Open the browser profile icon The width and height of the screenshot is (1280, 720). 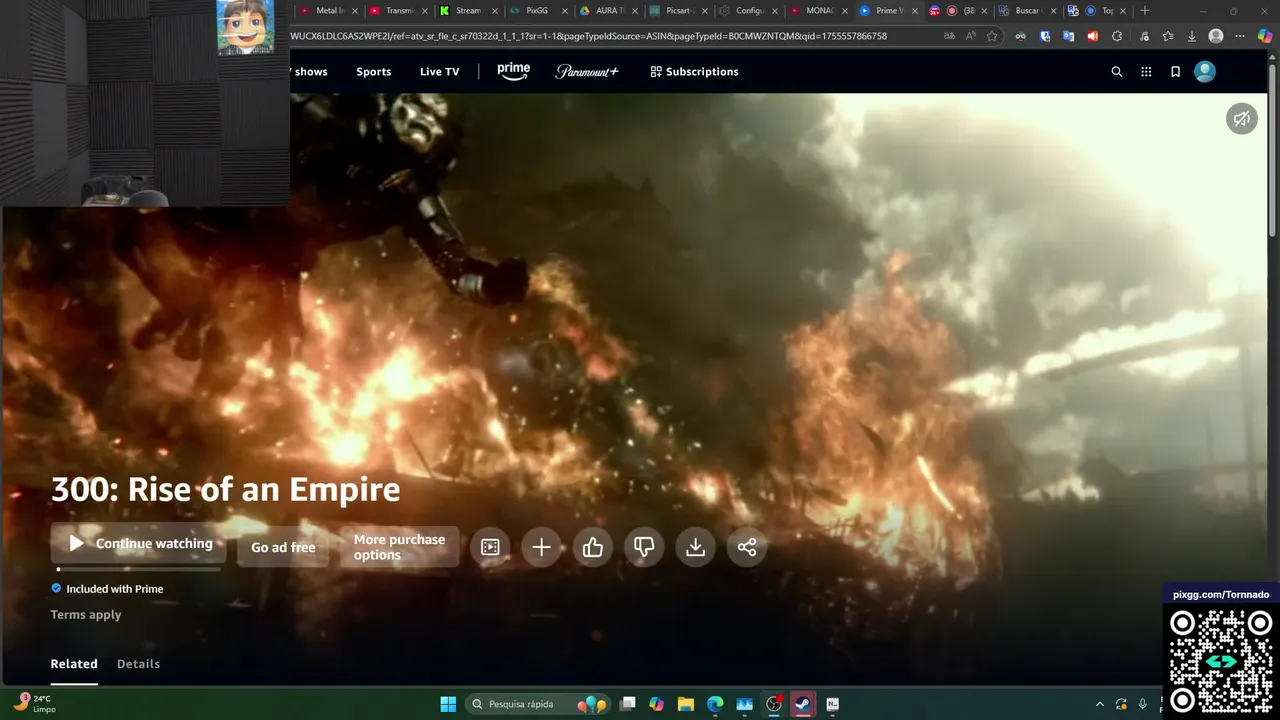pyautogui.click(x=1216, y=36)
